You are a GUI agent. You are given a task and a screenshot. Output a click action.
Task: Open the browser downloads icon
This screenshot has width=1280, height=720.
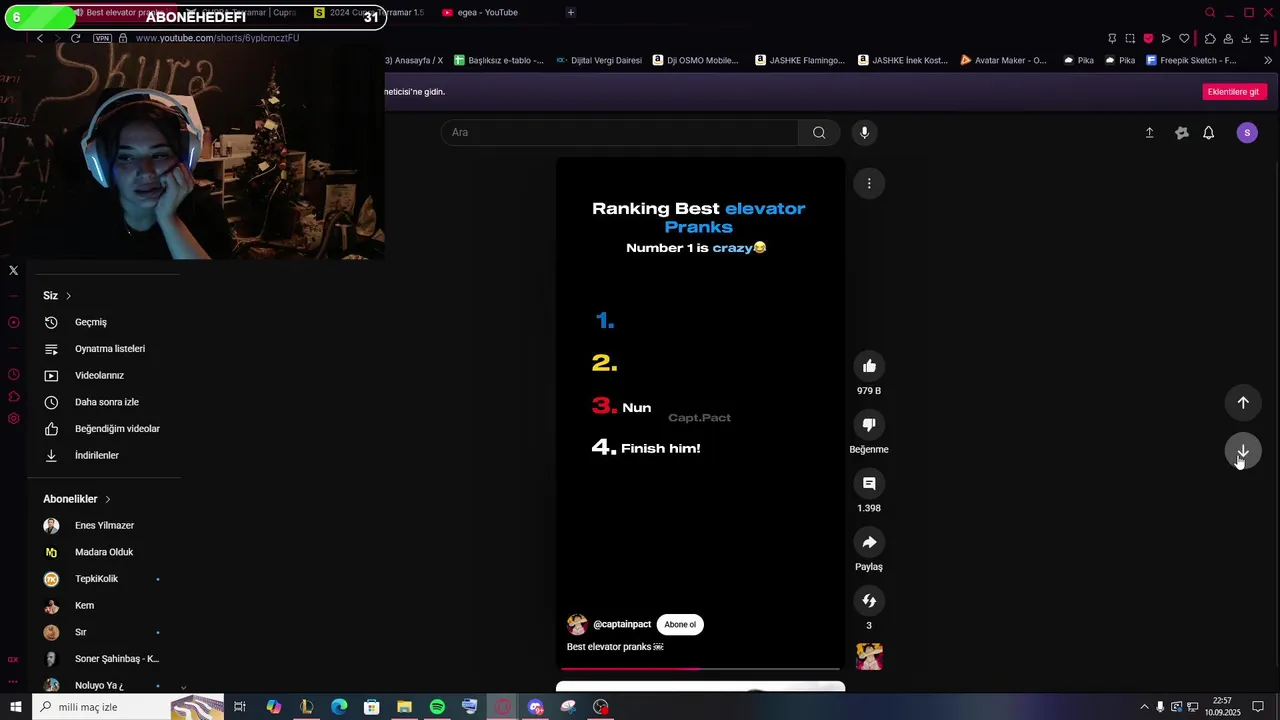1246,38
